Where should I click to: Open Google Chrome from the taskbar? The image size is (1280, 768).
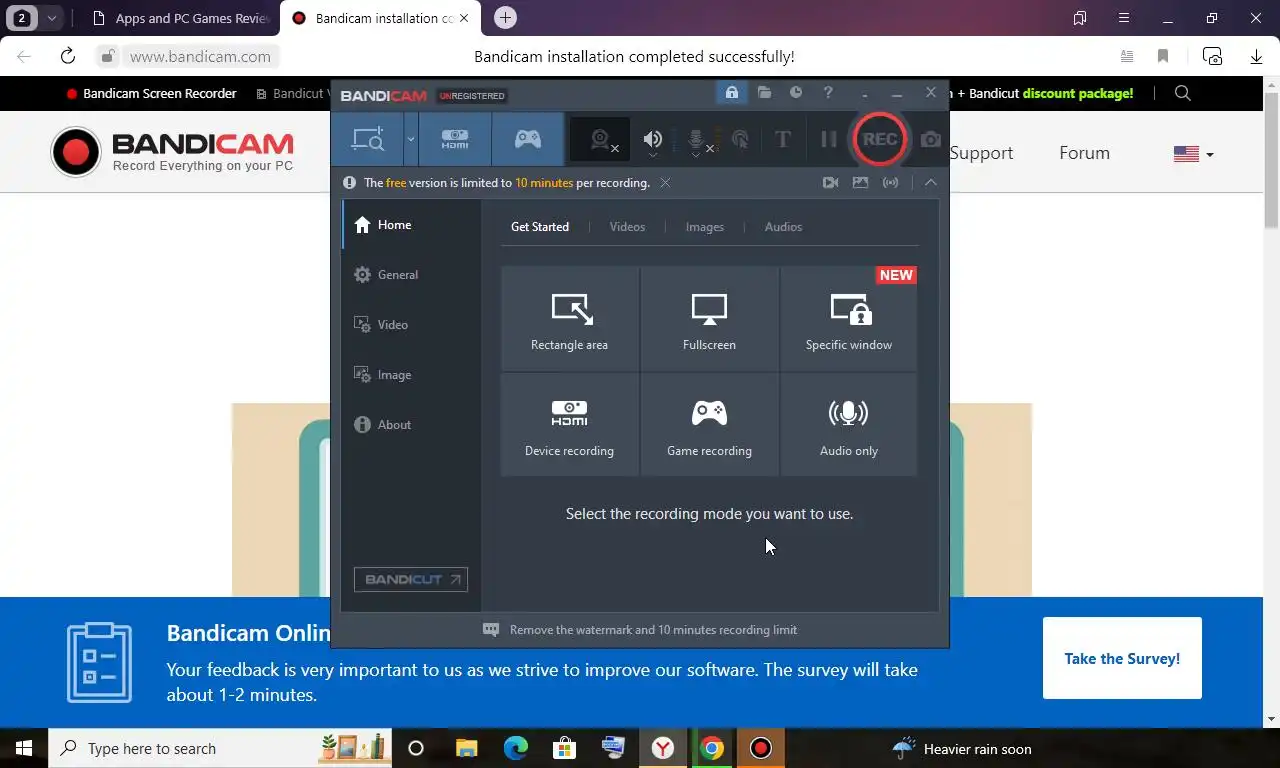click(712, 748)
